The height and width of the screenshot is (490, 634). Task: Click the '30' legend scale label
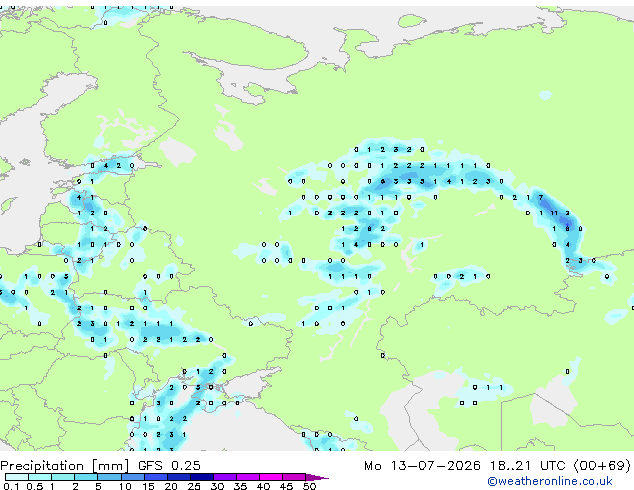click(x=218, y=486)
